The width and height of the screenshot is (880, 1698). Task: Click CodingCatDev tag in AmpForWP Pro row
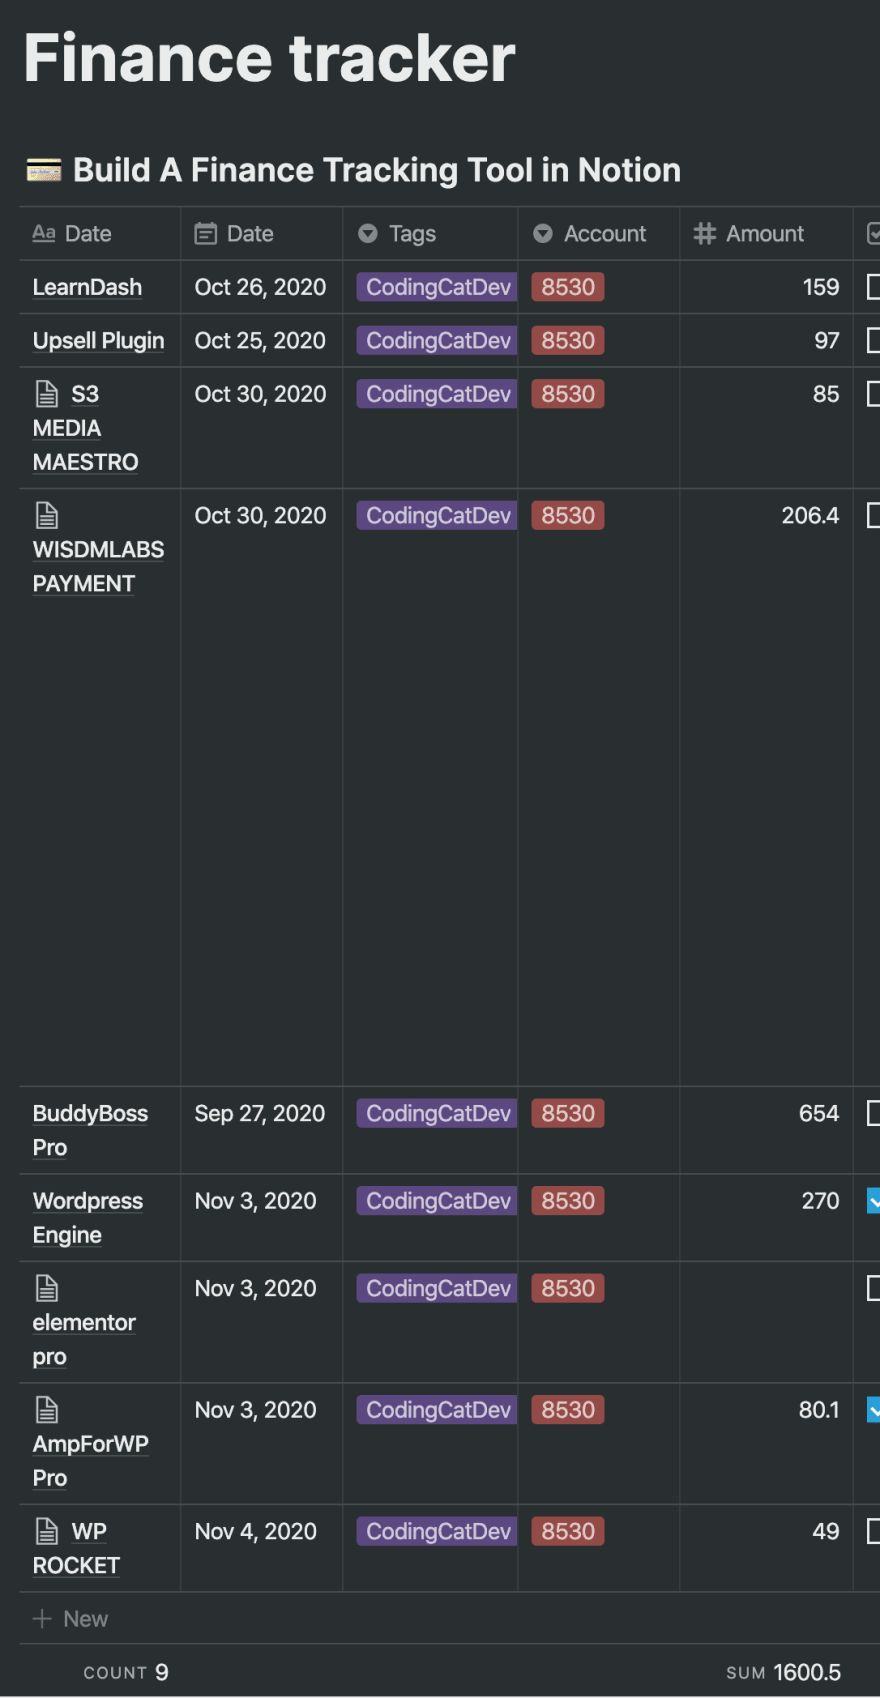[x=438, y=1410]
